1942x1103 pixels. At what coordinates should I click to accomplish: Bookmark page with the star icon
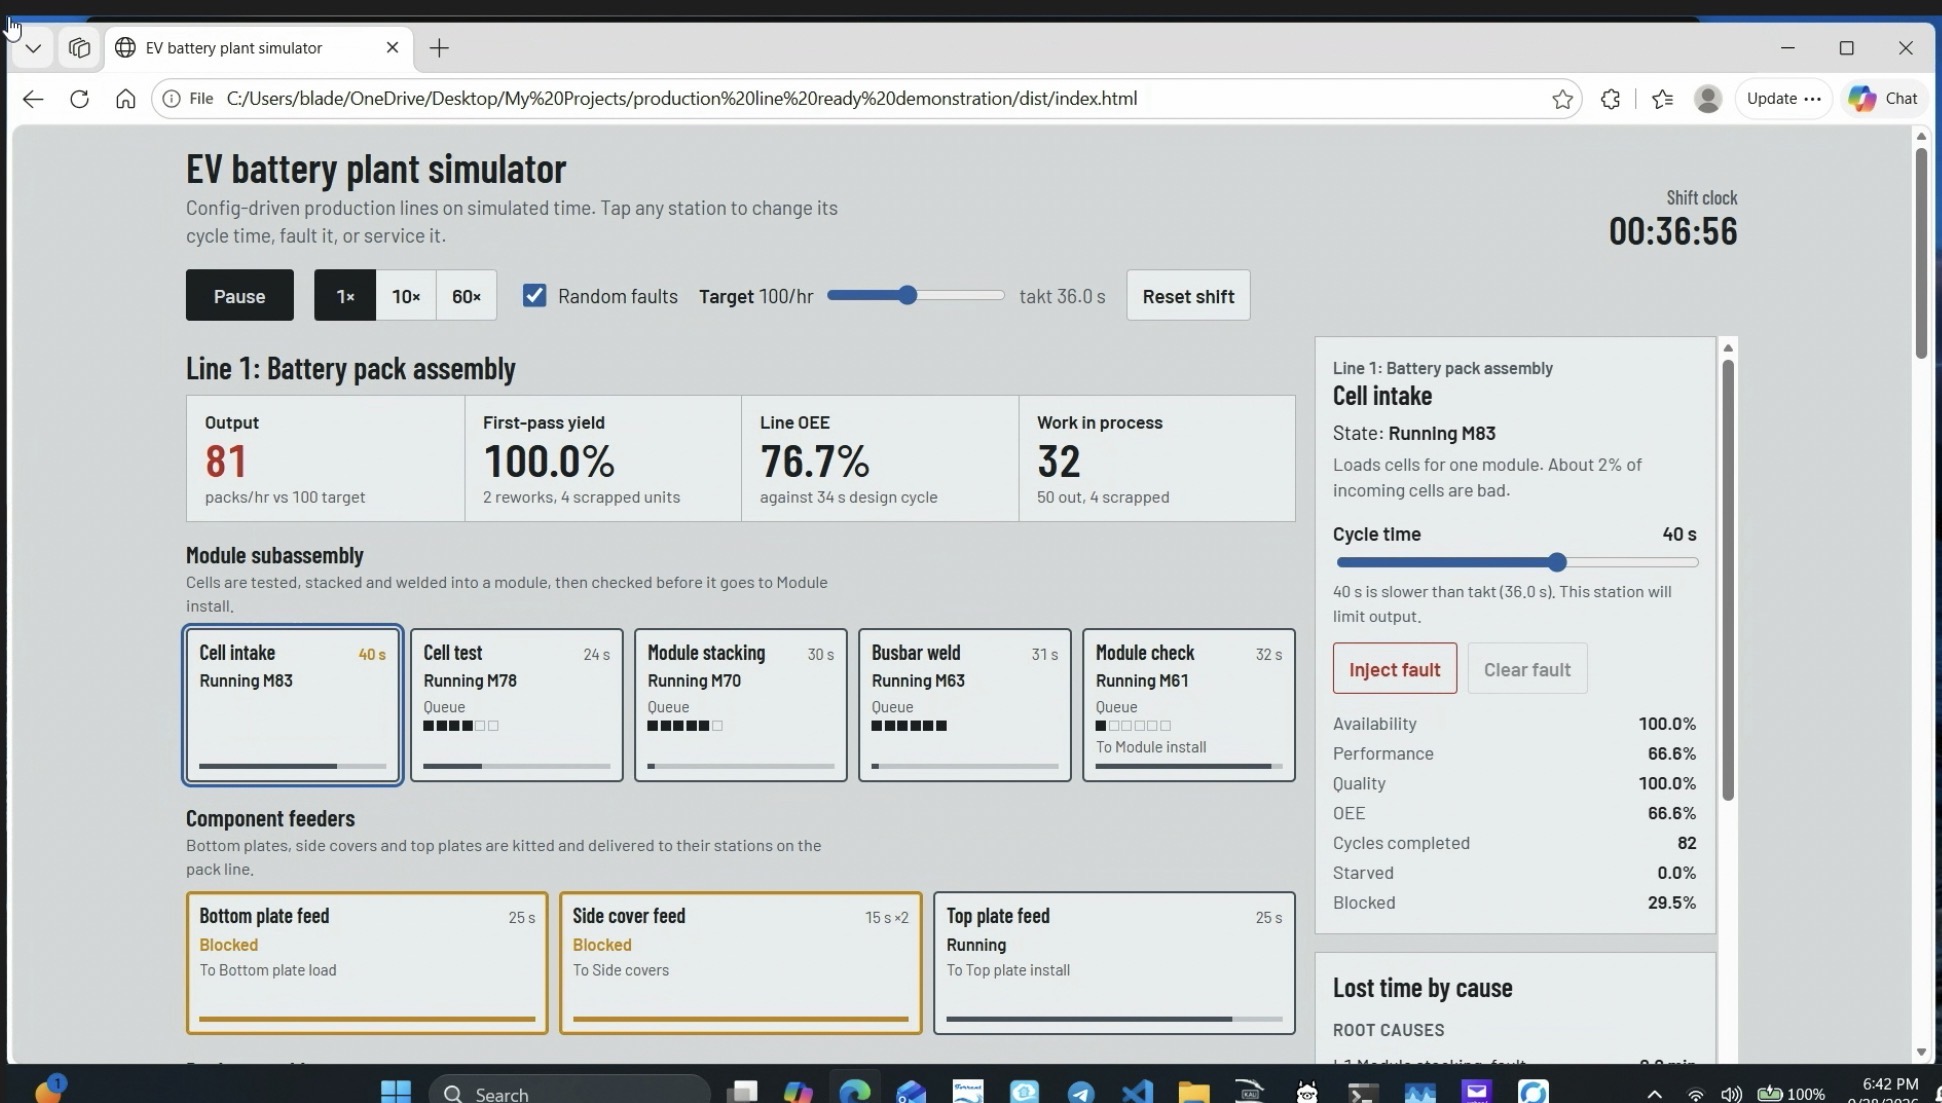[x=1562, y=99]
